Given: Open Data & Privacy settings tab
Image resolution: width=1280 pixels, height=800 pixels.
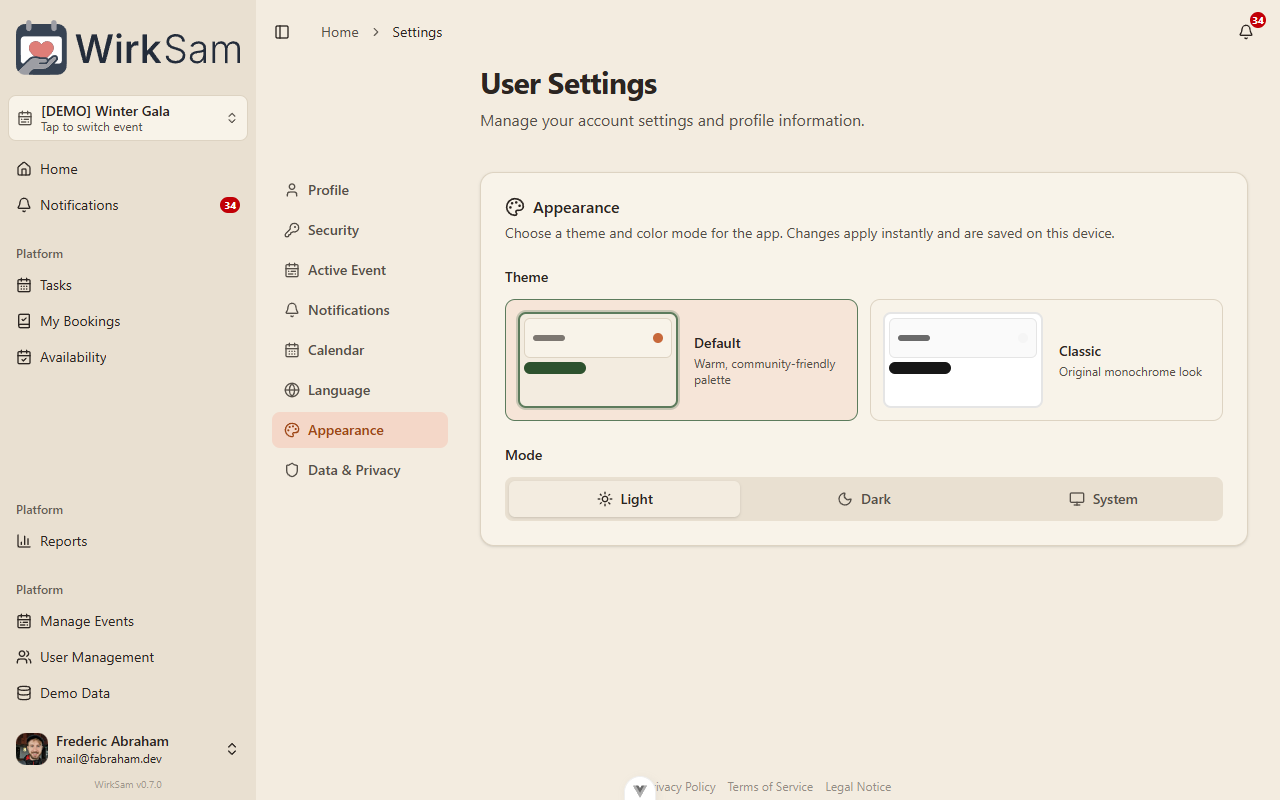Looking at the screenshot, I should (360, 470).
